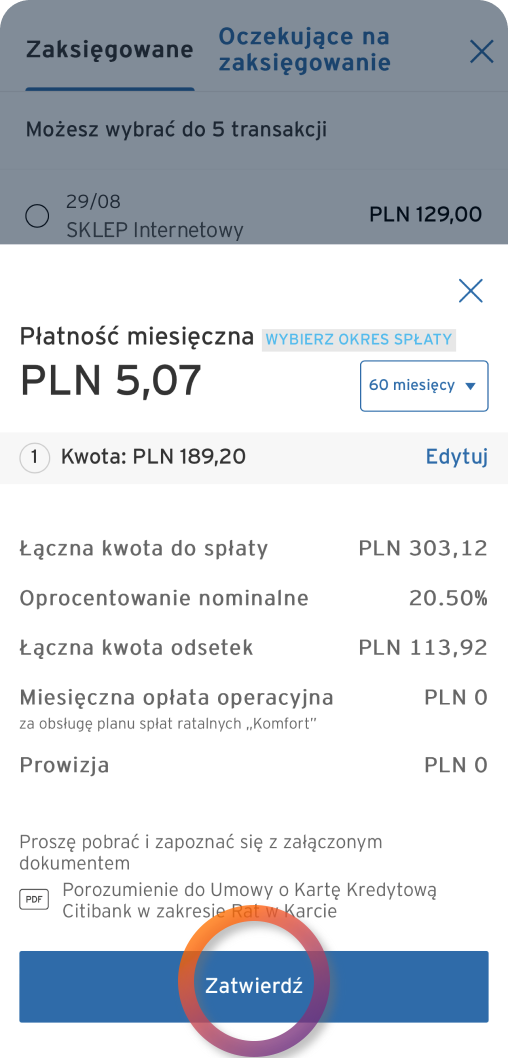Click Edytuj to edit the amount
Viewport: 508px width, 1058px height.
tap(457, 457)
